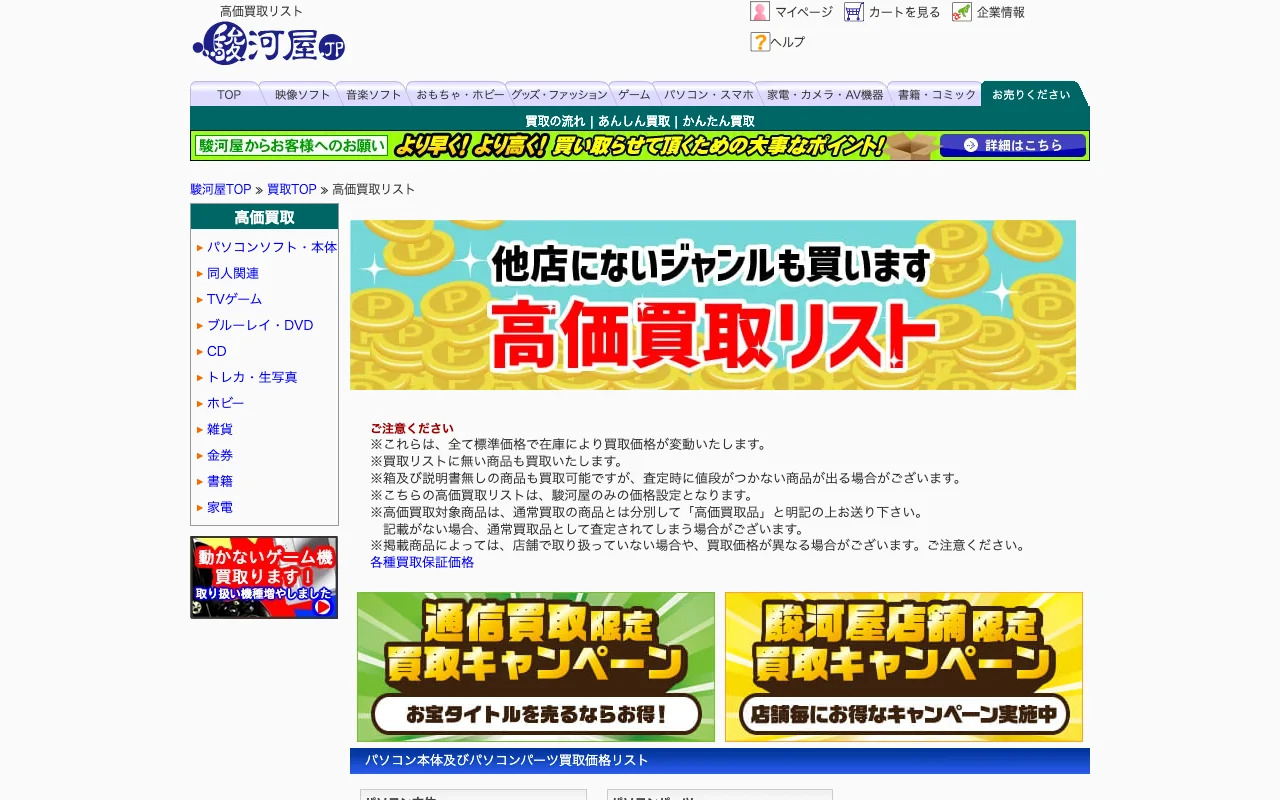Select the 書籍・コミック tab

click(936, 94)
